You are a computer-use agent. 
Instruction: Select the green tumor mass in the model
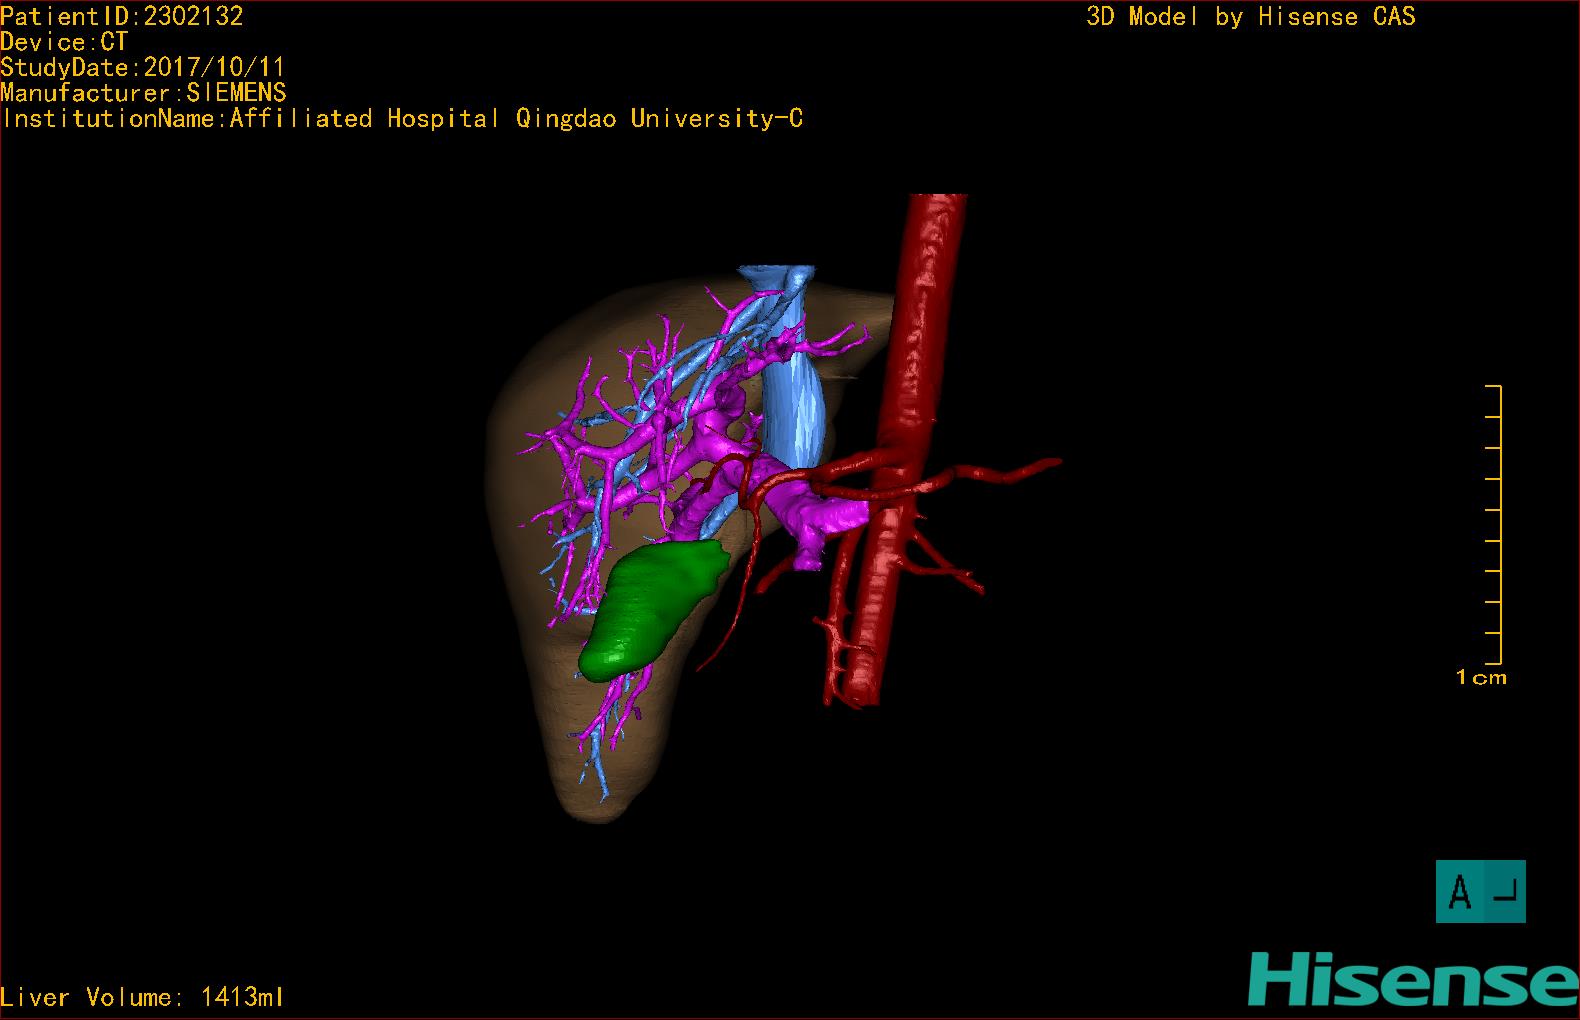[651, 607]
